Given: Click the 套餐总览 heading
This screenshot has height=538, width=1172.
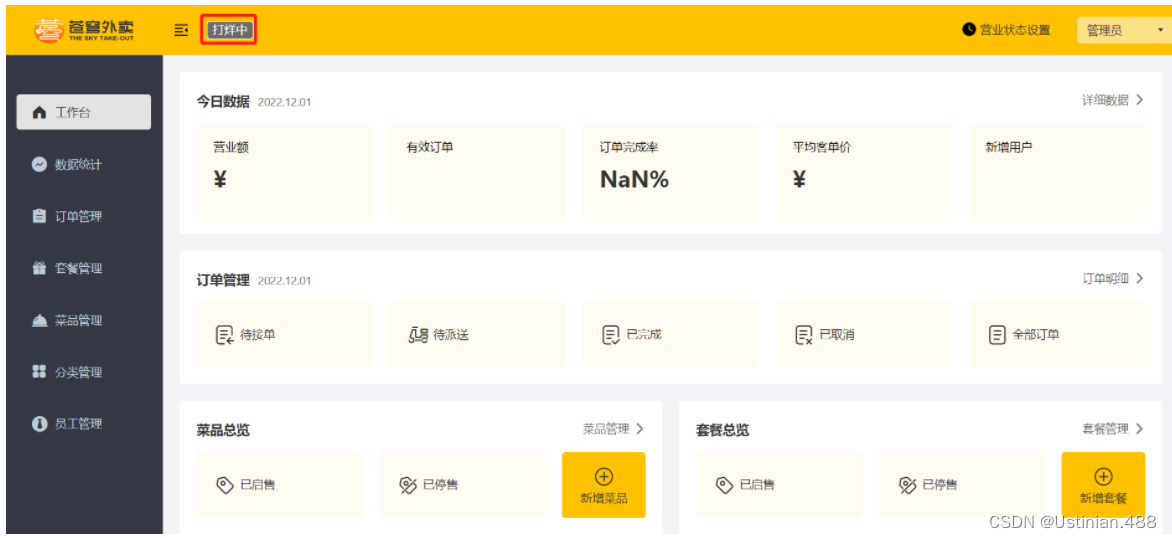Looking at the screenshot, I should pyautogui.click(x=722, y=430).
